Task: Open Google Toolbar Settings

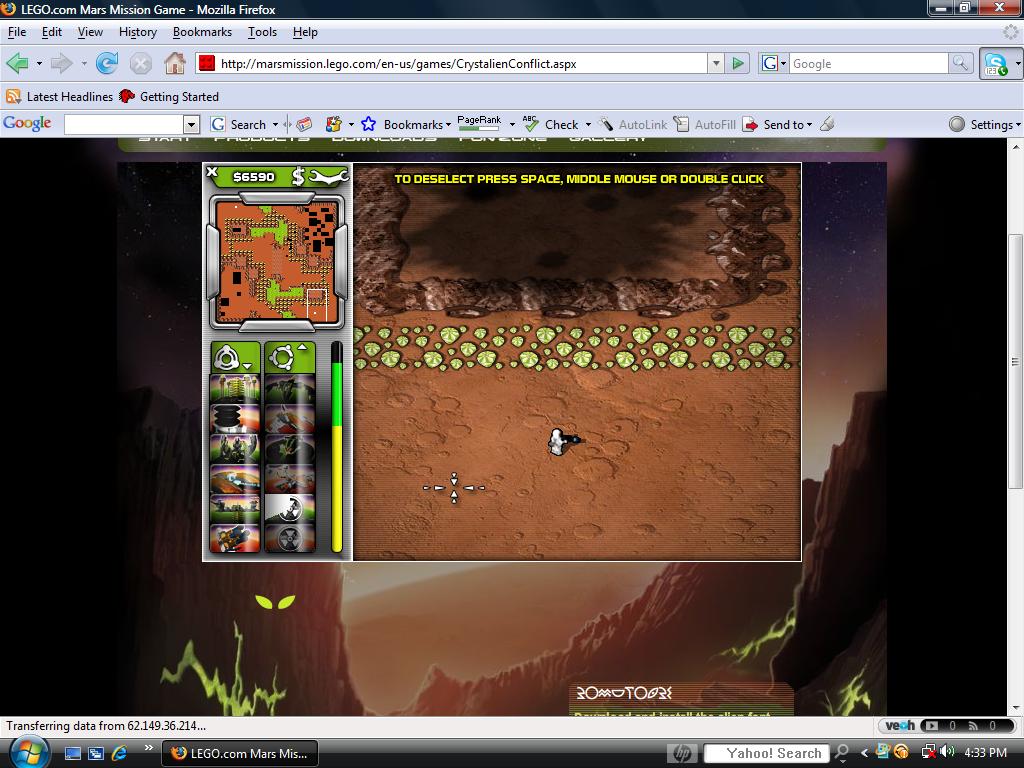Action: click(984, 124)
